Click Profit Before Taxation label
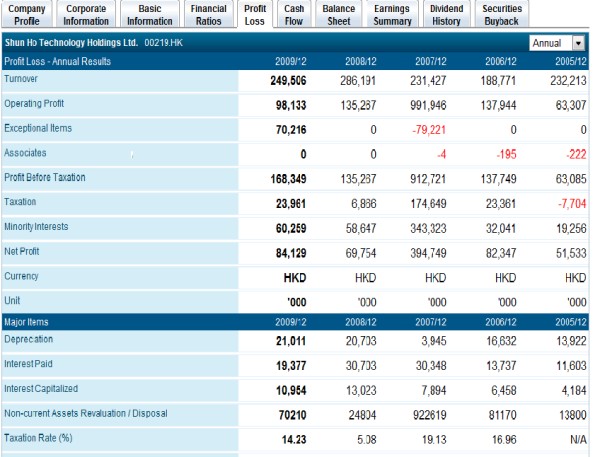Screen dimensions: 600x457 coord(44,178)
